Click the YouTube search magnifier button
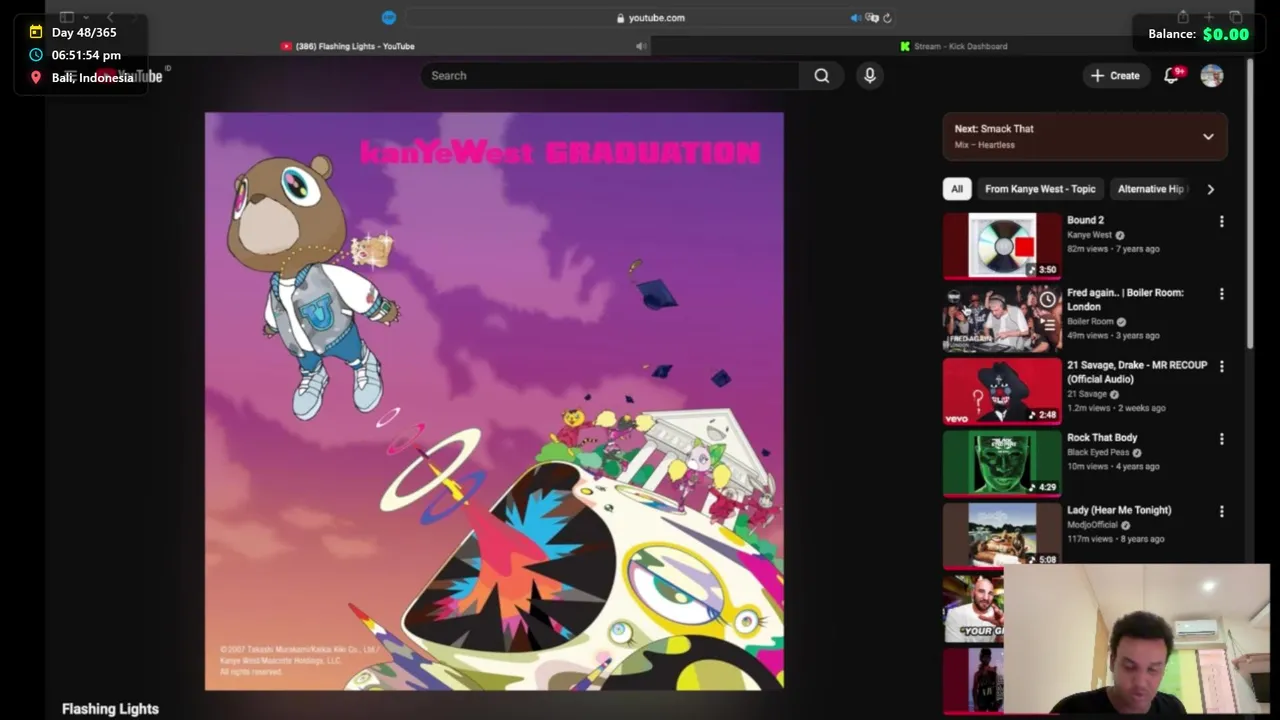 (821, 76)
